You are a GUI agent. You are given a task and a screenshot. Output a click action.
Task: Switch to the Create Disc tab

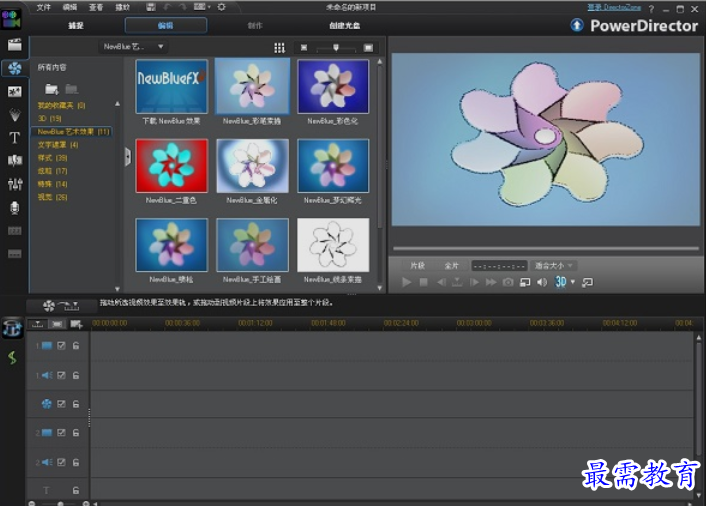[x=344, y=26]
